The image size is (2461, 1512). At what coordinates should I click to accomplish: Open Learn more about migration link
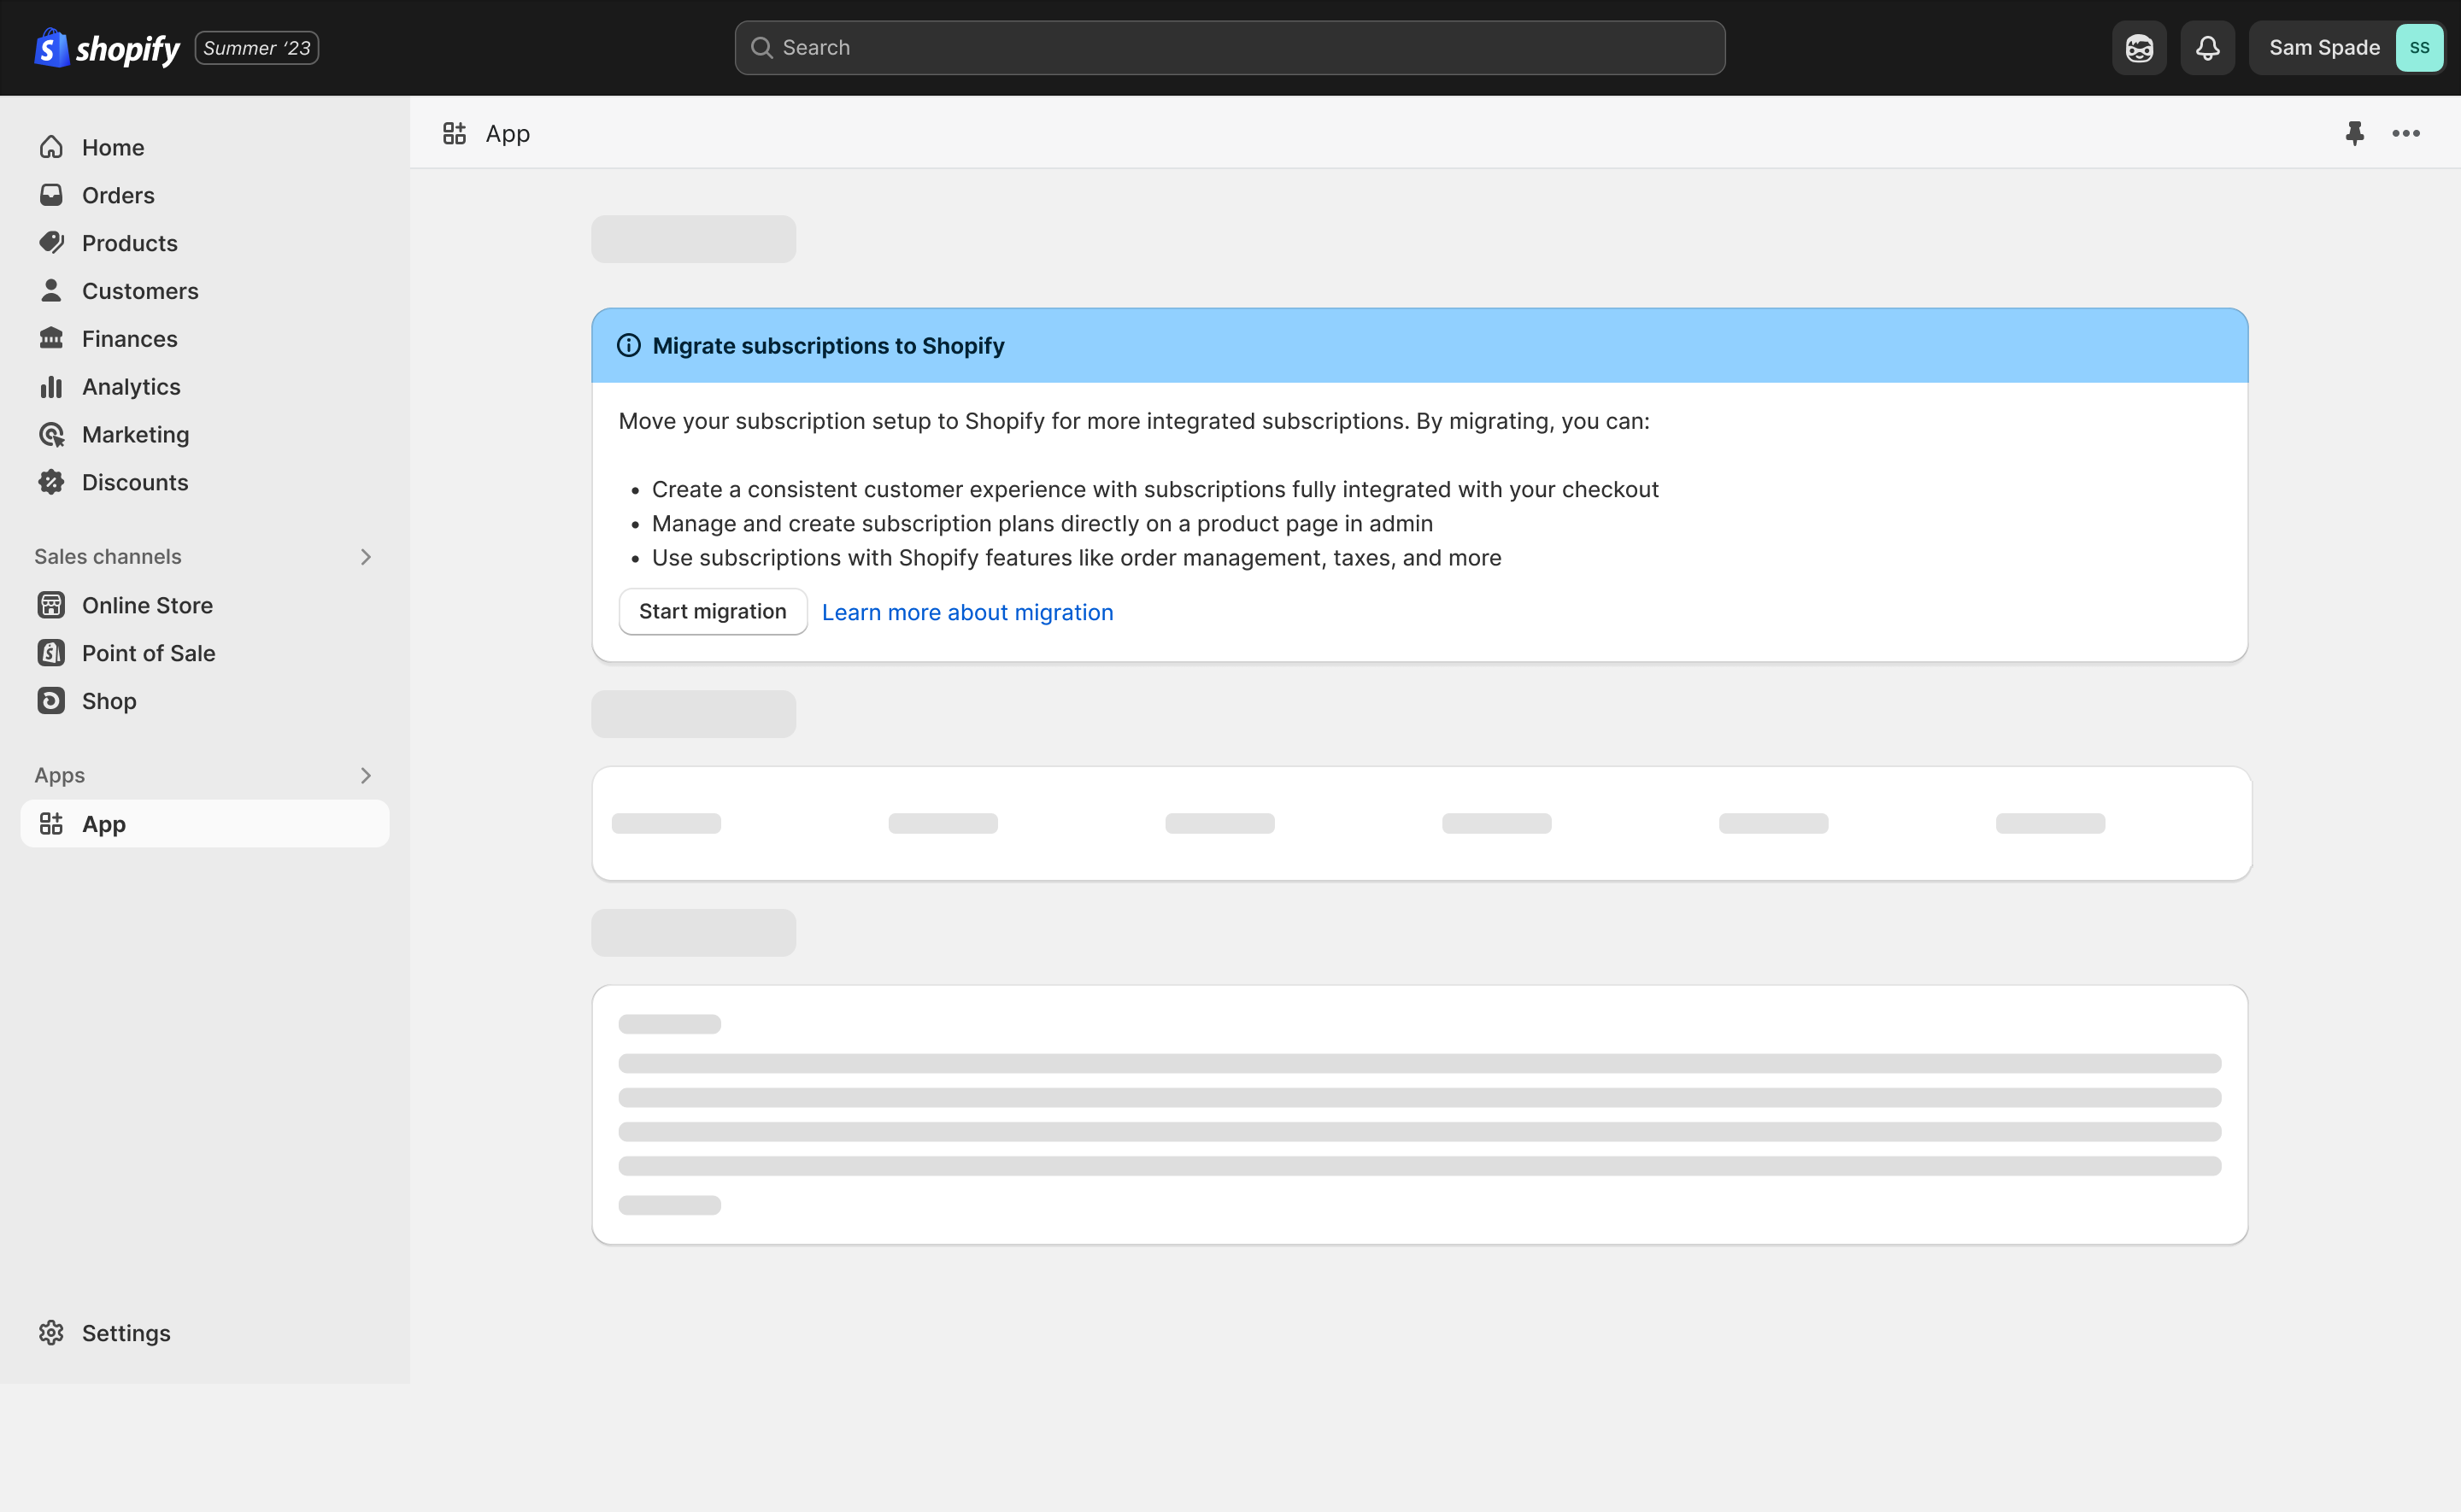(x=967, y=613)
